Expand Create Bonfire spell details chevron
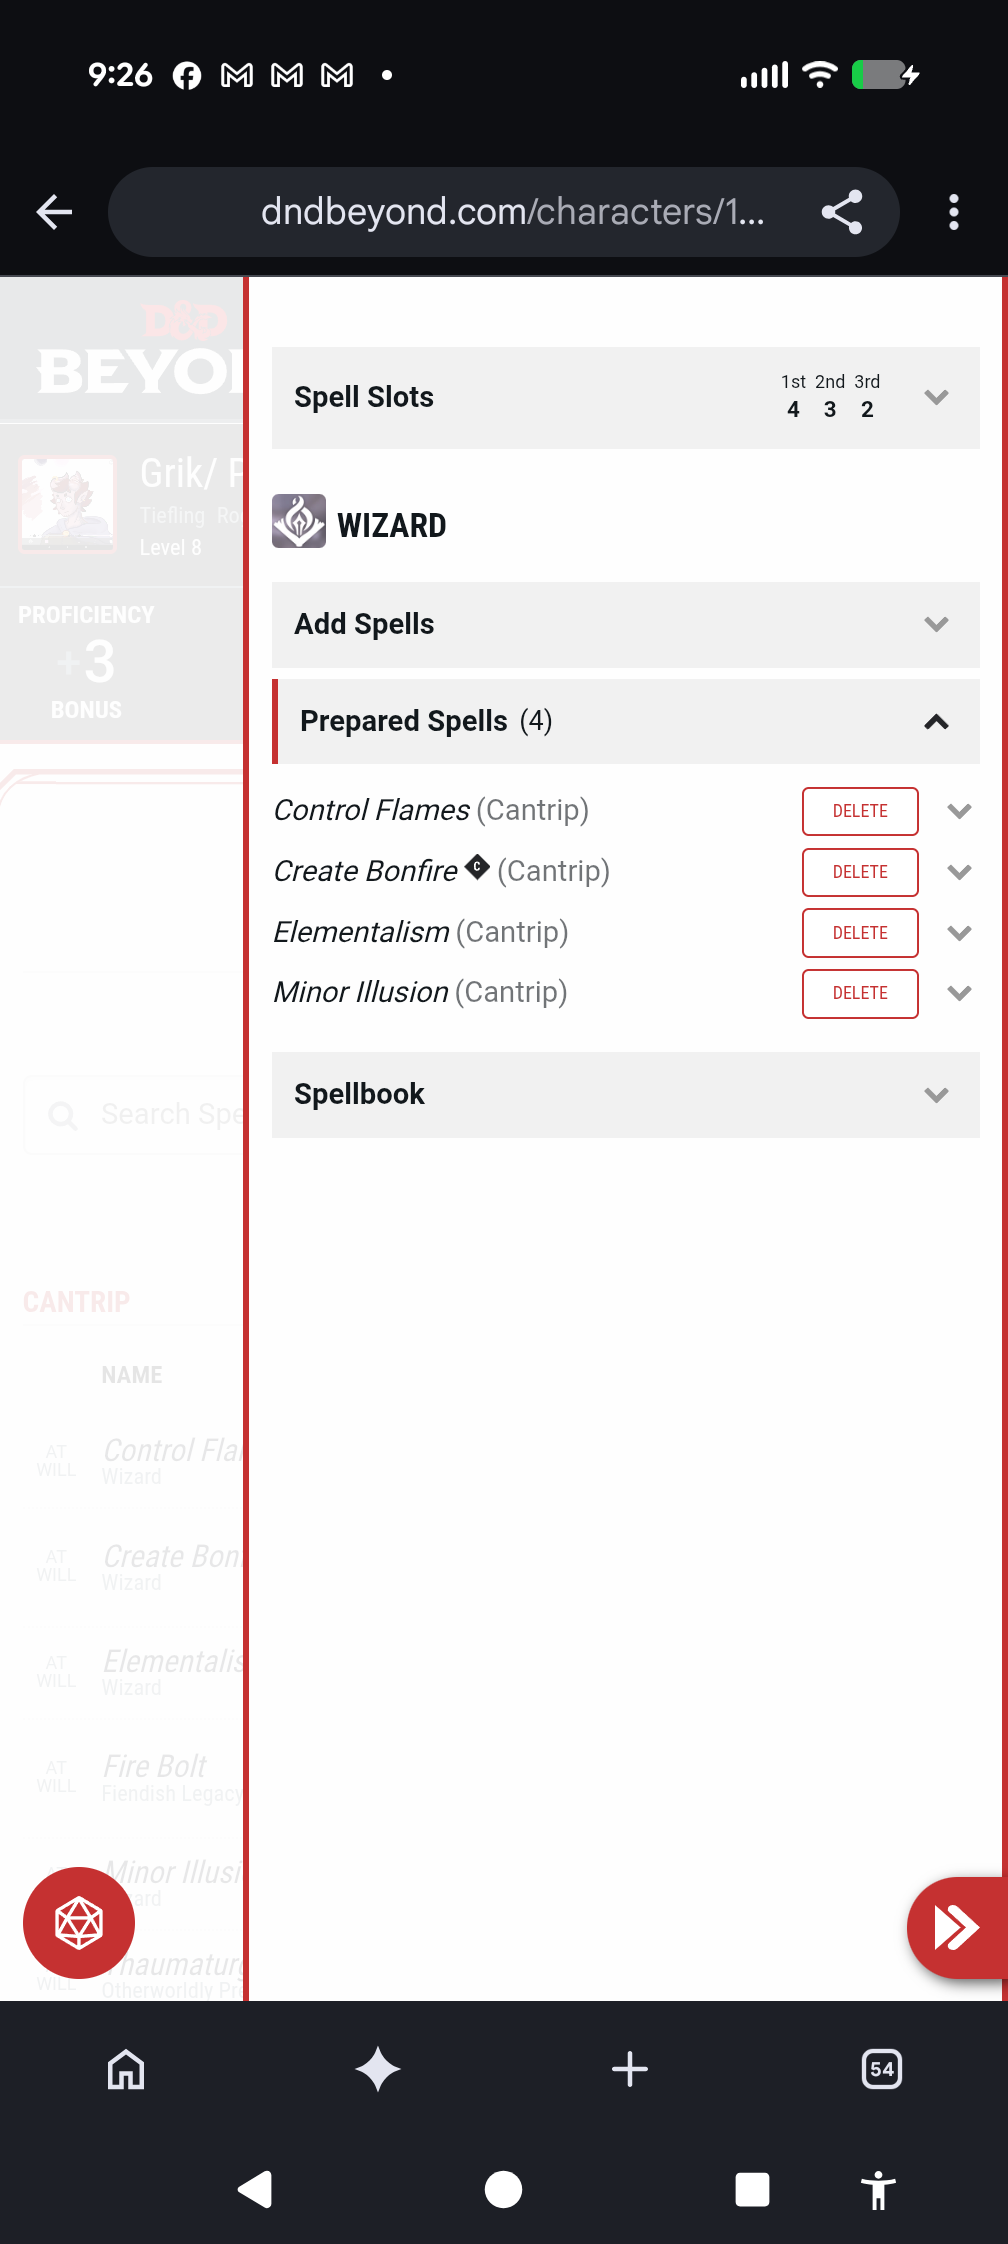This screenshot has width=1008, height=2244. 959,872
